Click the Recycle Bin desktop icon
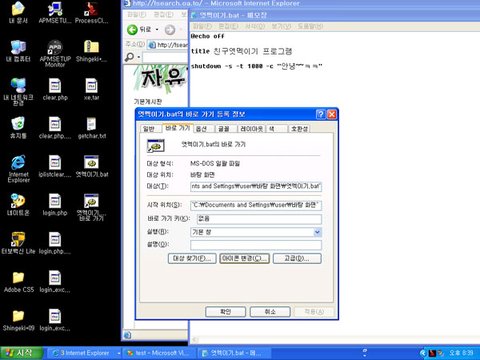 pos(18,128)
